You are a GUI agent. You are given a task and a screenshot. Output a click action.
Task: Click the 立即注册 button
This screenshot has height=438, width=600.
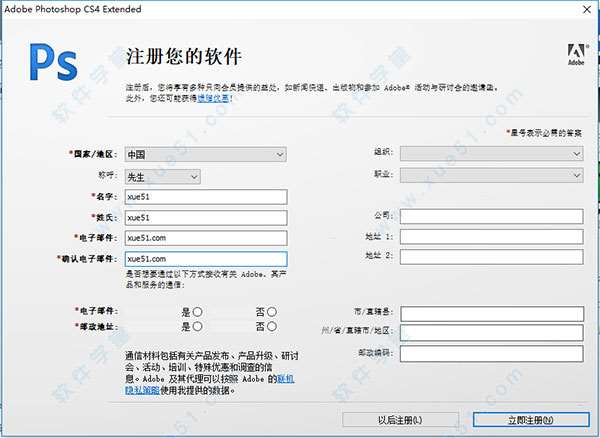tap(531, 420)
